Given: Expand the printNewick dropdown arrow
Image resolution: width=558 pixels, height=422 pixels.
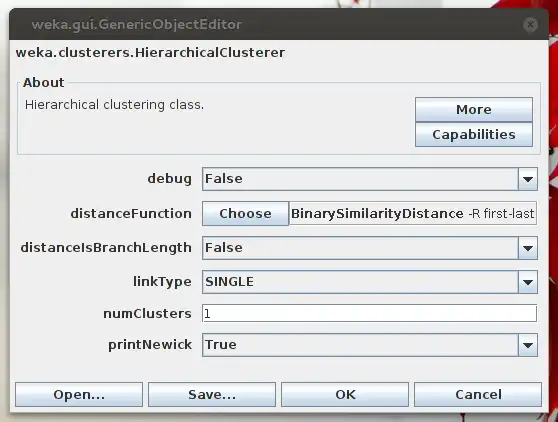Looking at the screenshot, I should (x=528, y=345).
